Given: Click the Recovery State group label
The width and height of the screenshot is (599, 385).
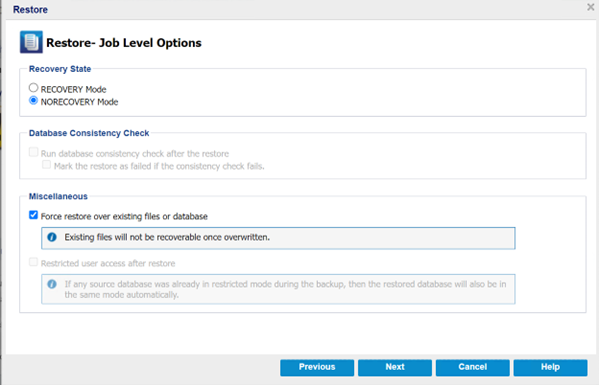Looking at the screenshot, I should [60, 69].
